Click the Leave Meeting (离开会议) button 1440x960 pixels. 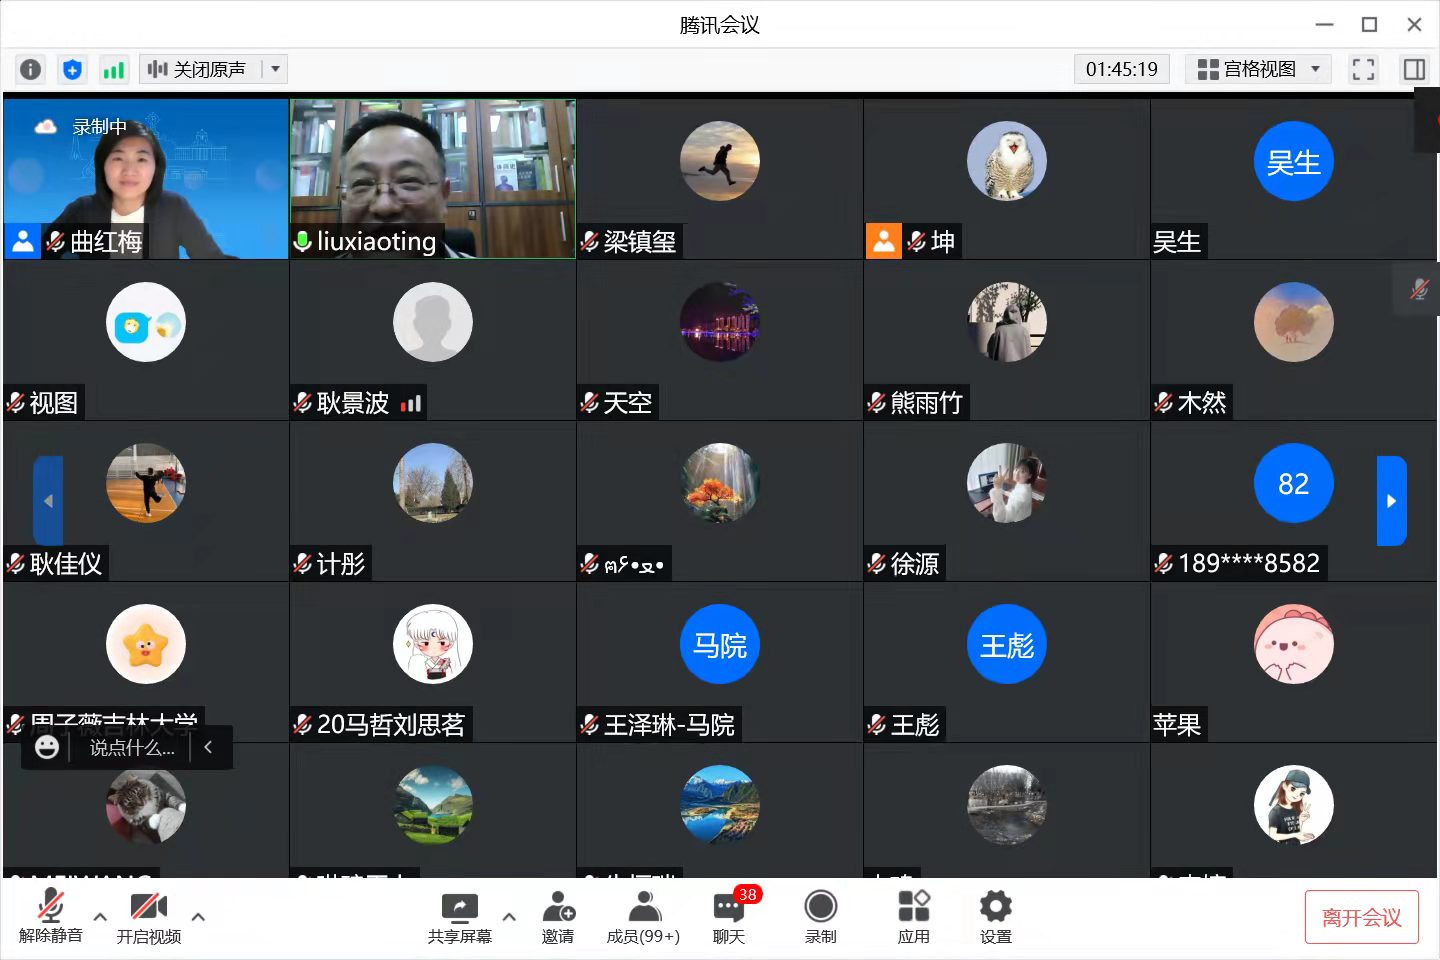click(x=1361, y=917)
